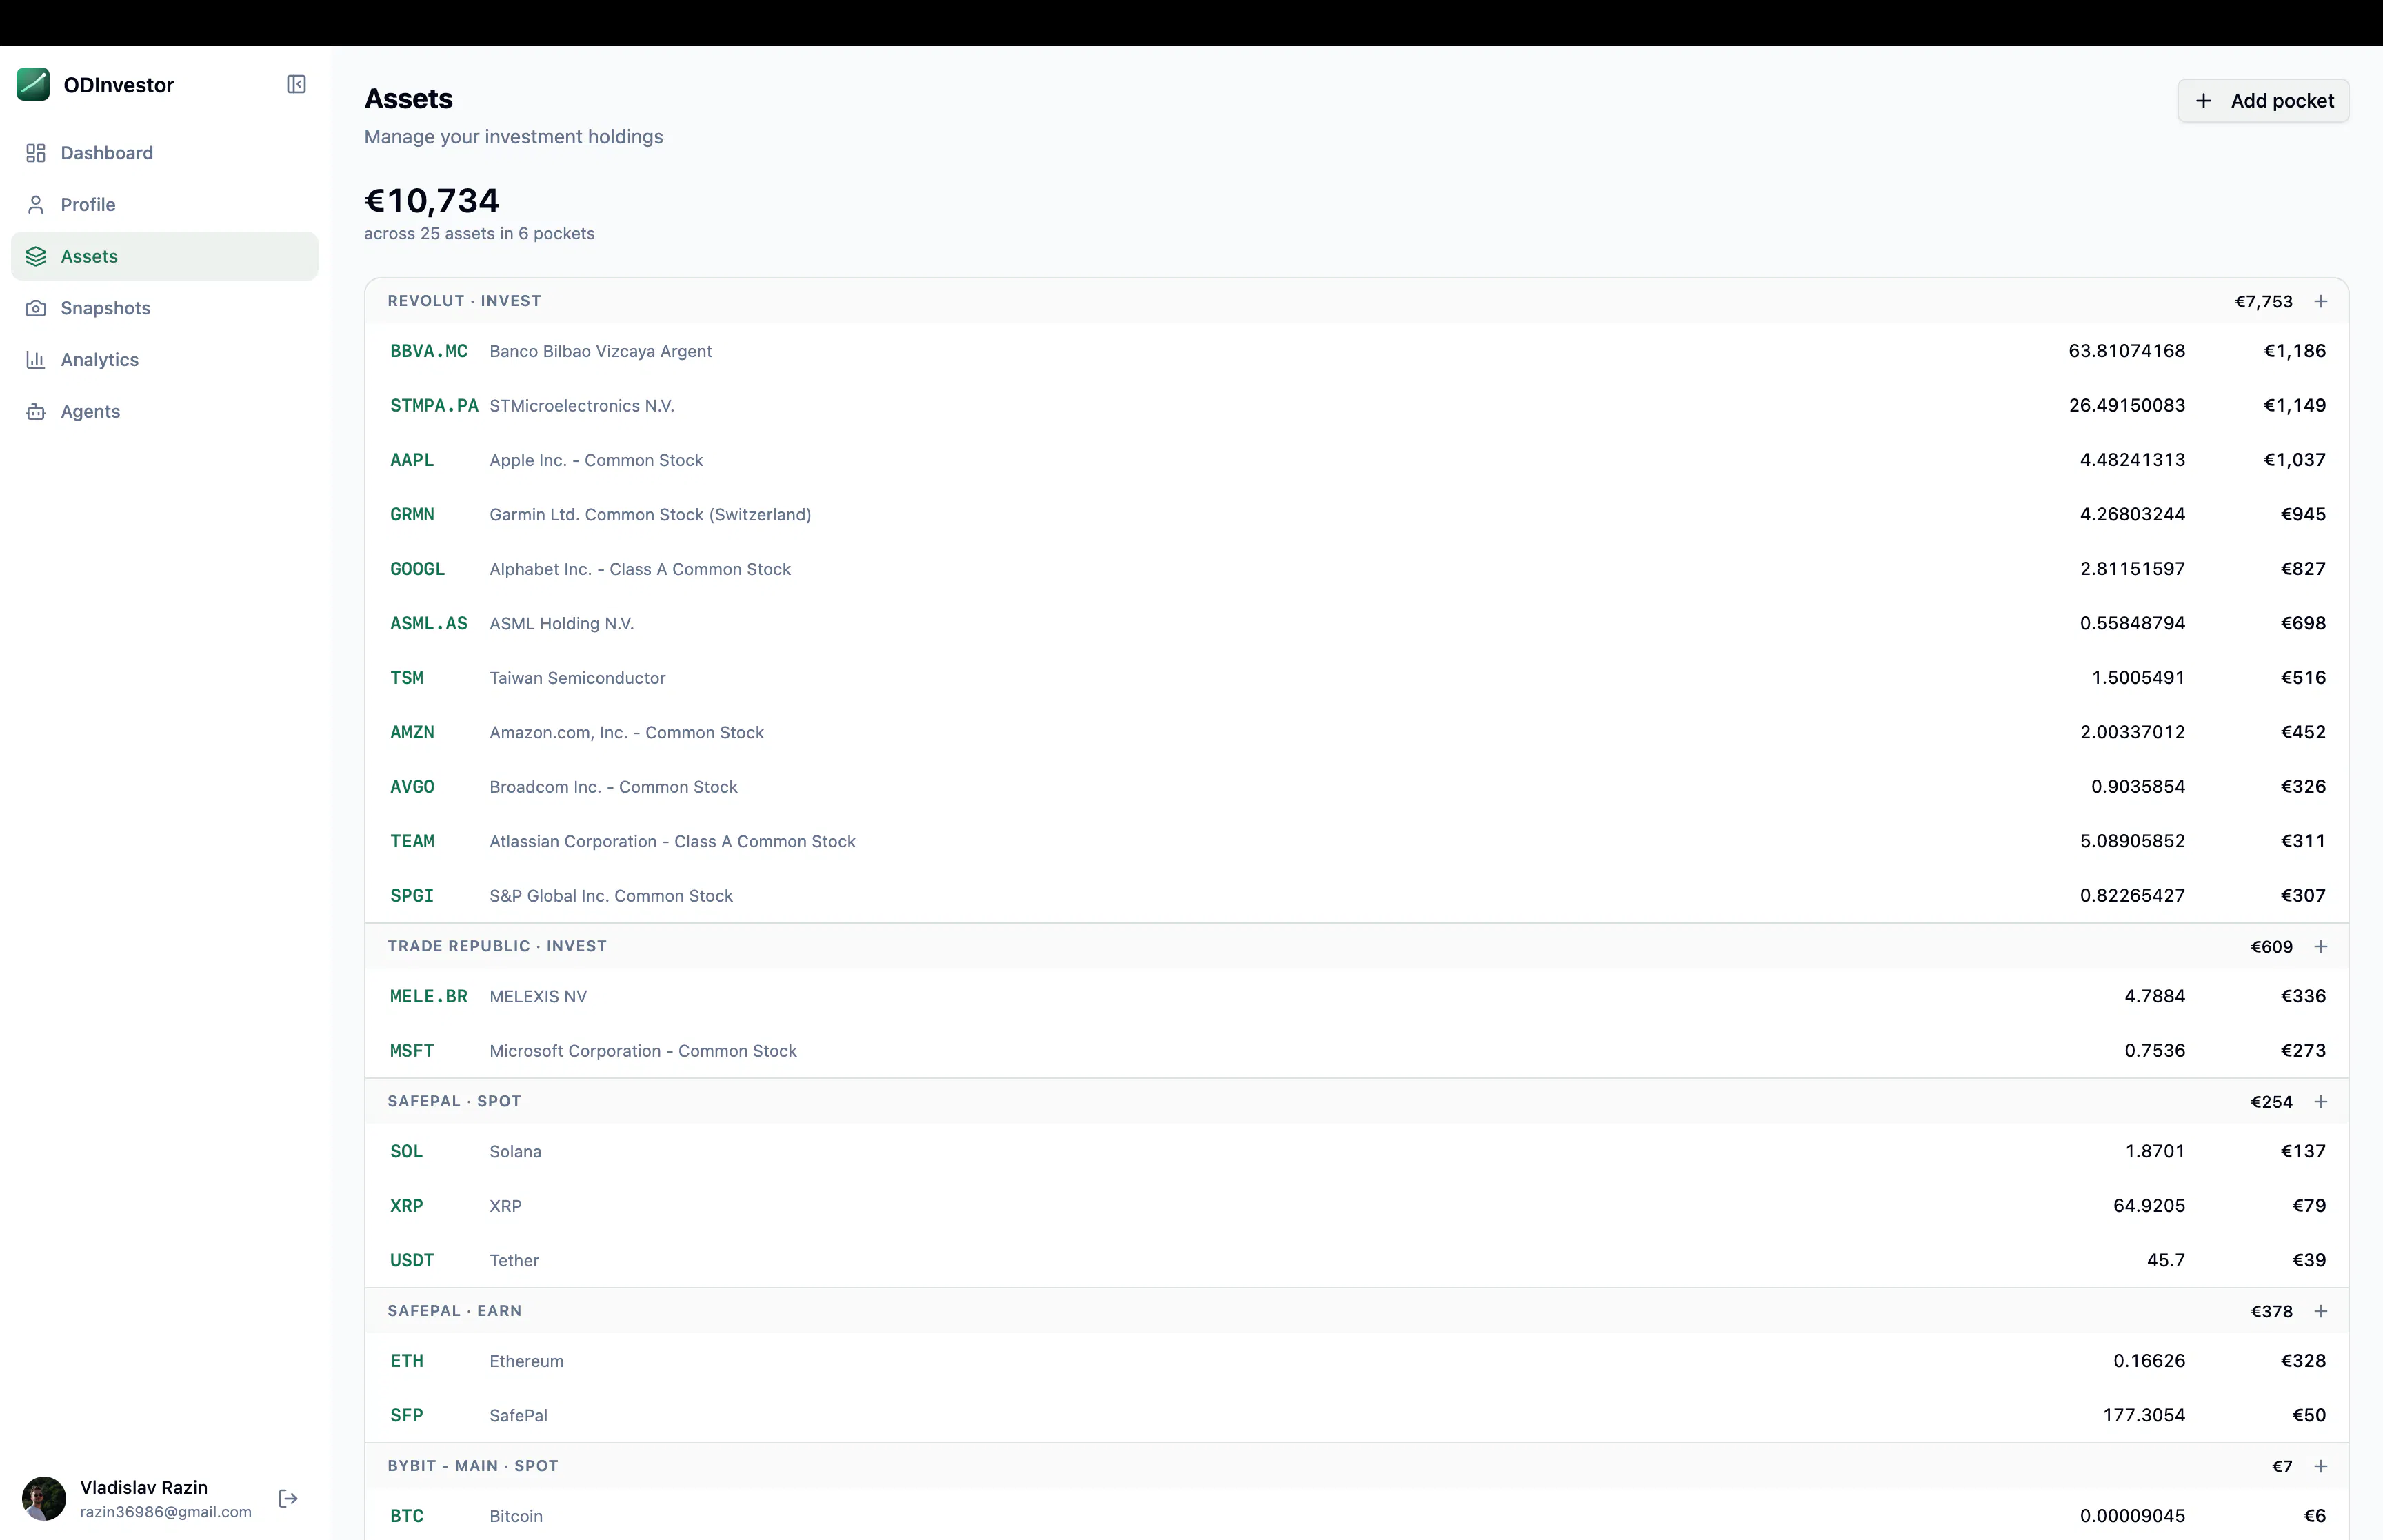This screenshot has width=2383, height=1540.
Task: Click S&P Global Inc. Common Stock name
Action: click(x=611, y=896)
